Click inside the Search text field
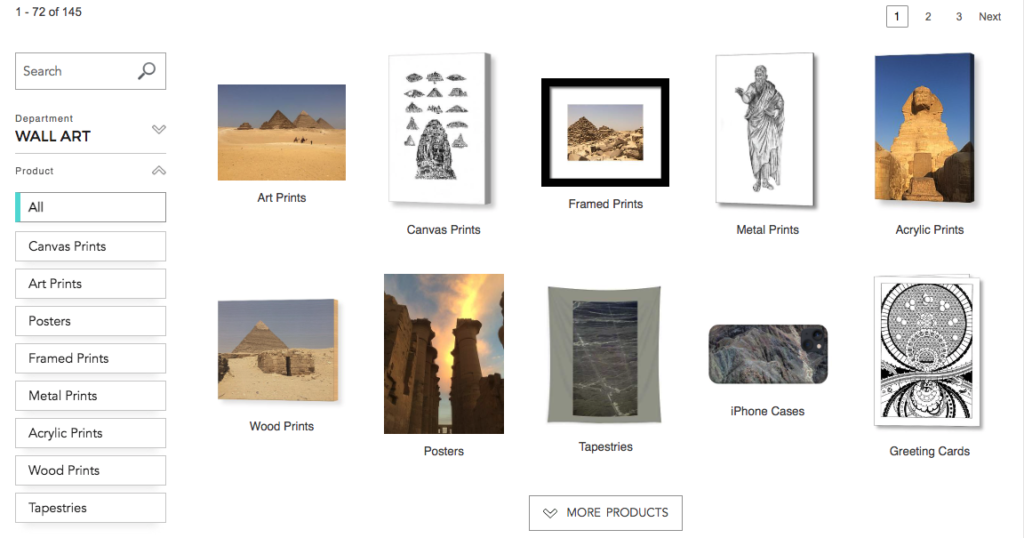Image resolution: width=1024 pixels, height=538 pixels. pos(77,71)
